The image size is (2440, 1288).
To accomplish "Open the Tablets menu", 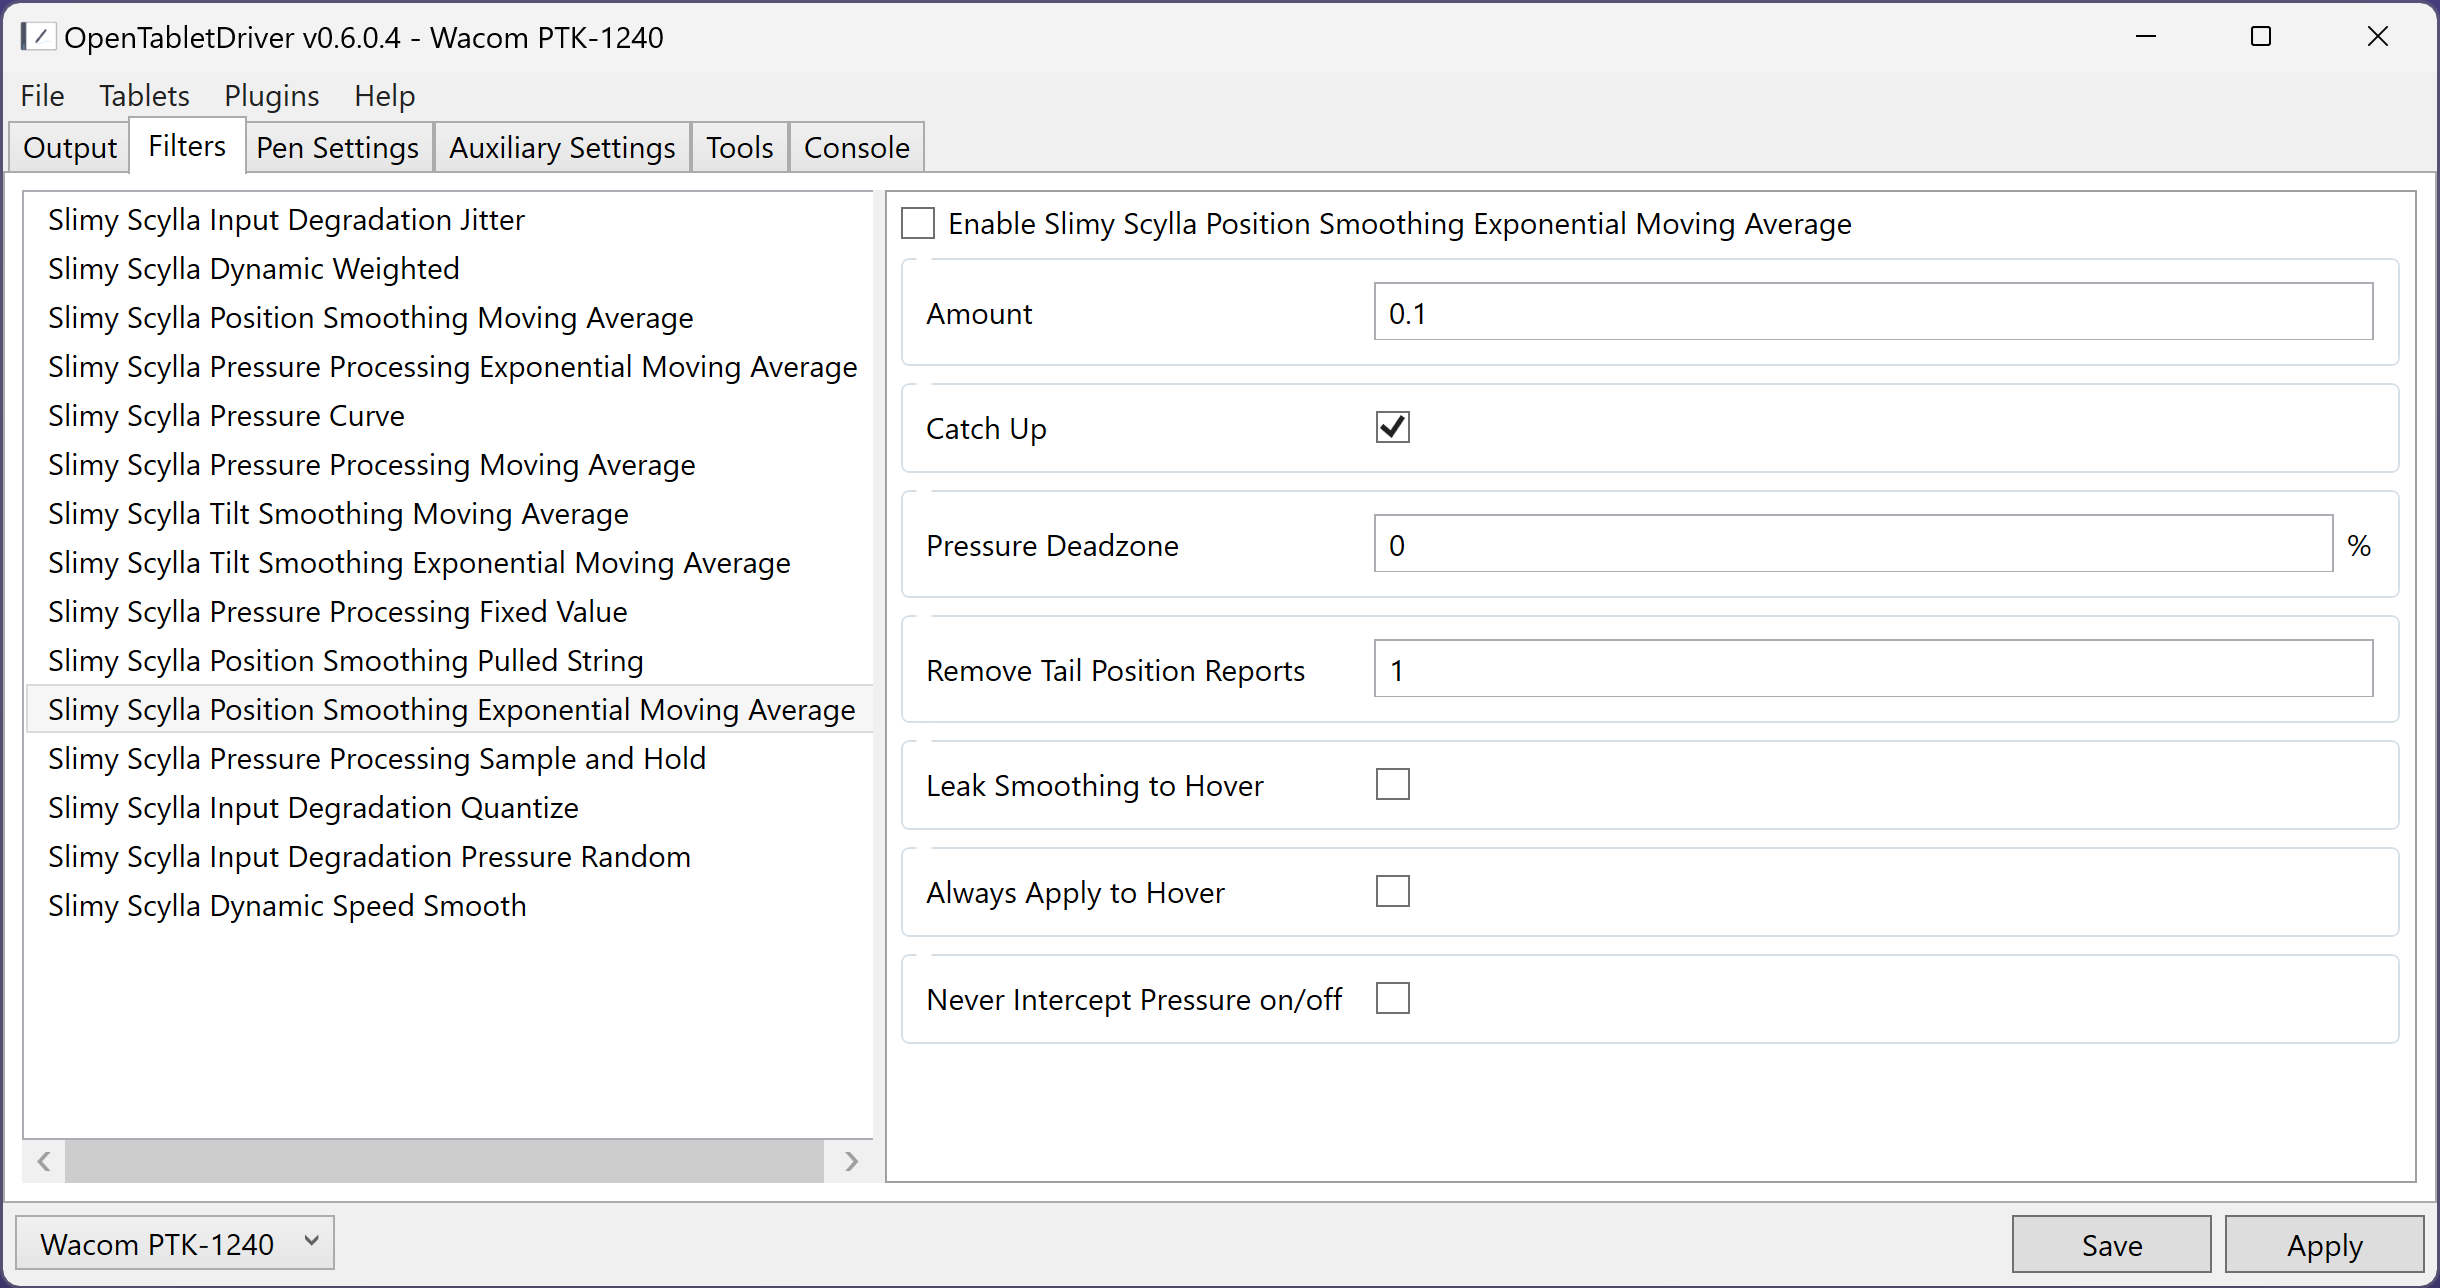I will 144,96.
